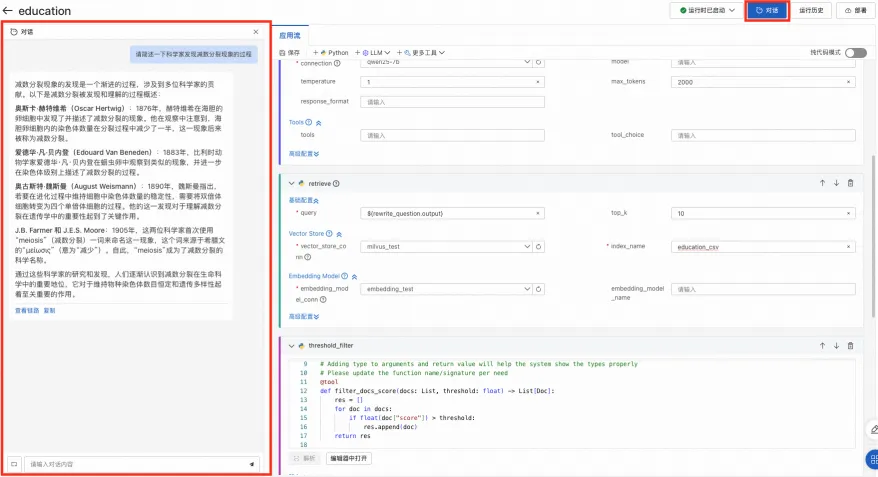The width and height of the screenshot is (878, 477).
Task: Click the embedding_model_name input field
Action: [763, 289]
